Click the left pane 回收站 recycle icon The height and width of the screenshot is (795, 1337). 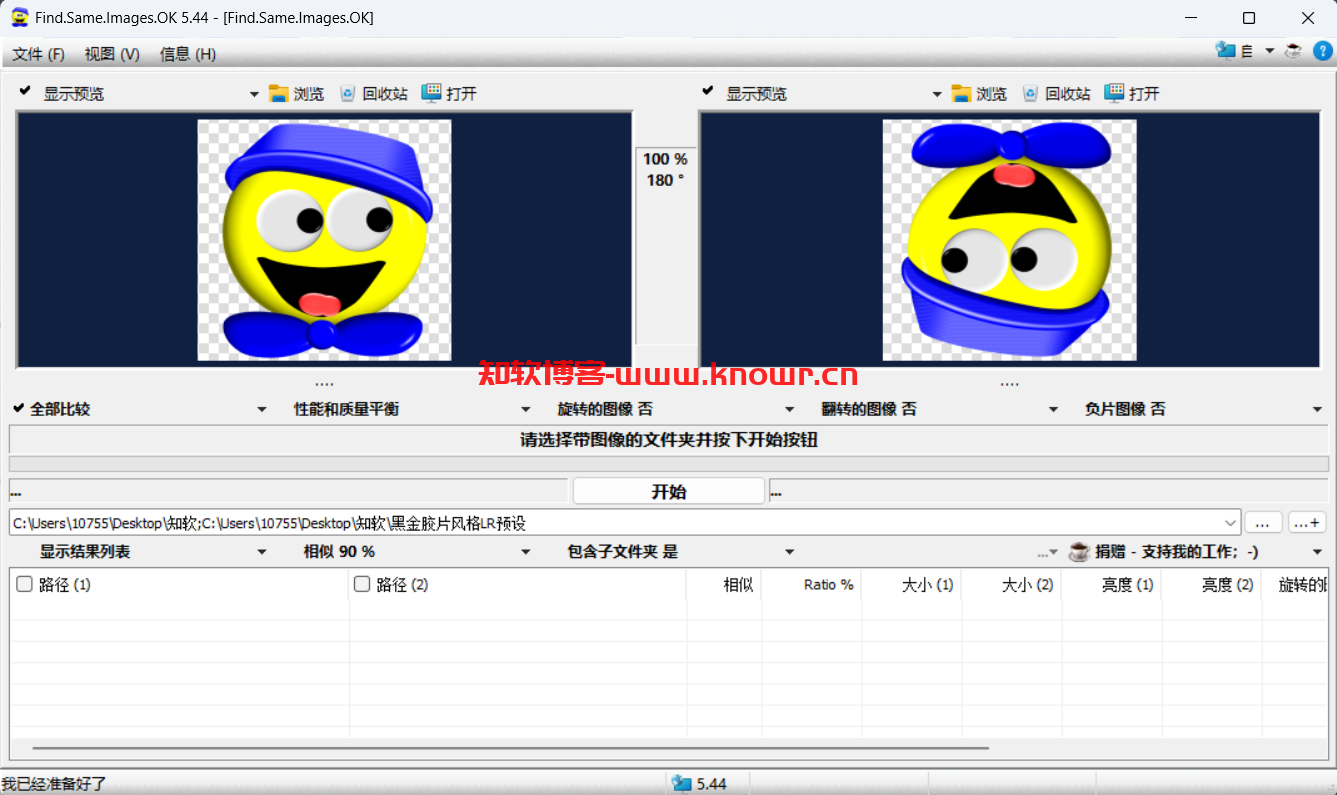click(348, 93)
